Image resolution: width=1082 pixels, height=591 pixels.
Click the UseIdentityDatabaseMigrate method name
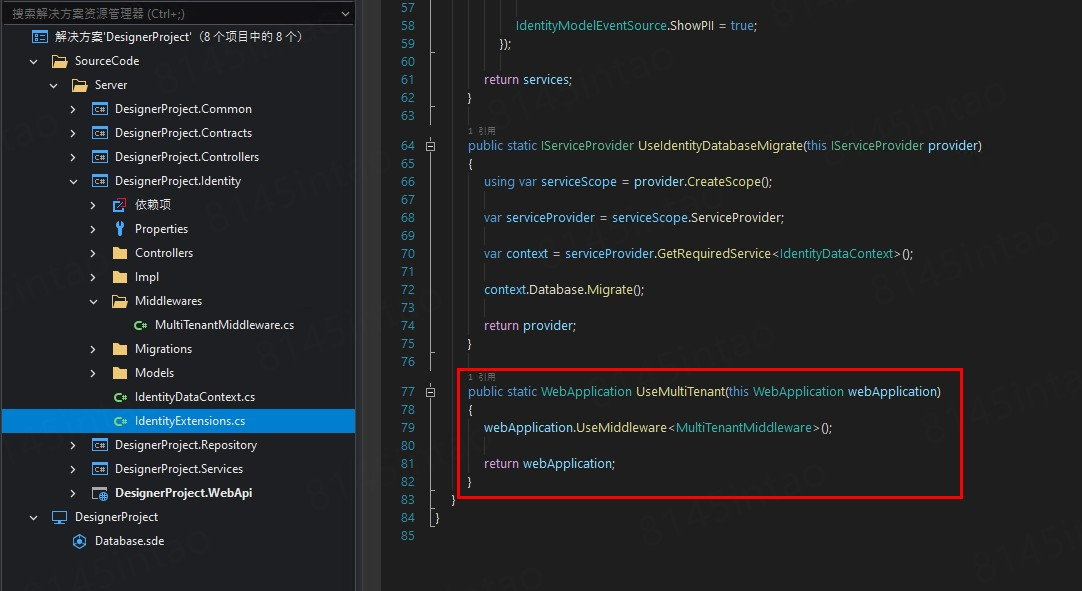pyautogui.click(x=720, y=146)
